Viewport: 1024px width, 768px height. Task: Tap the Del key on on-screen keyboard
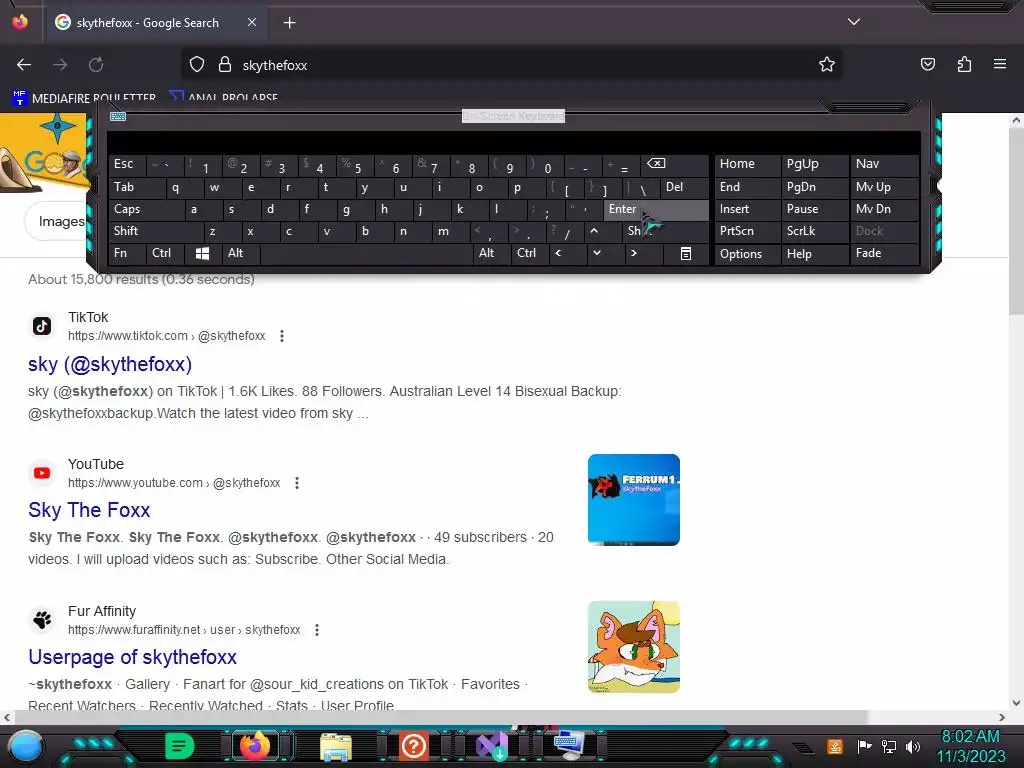coord(684,187)
